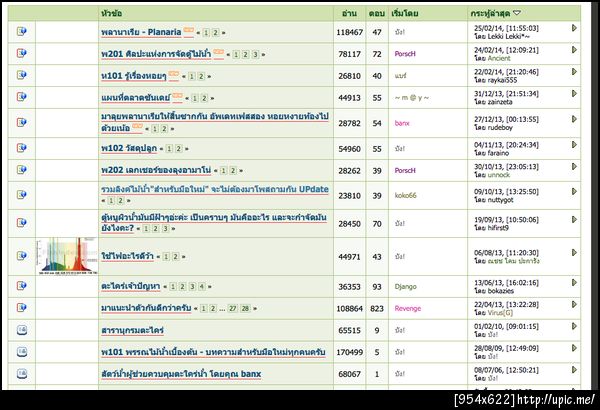
Task: View profile of last poster Virus[G]
Action: (500, 312)
